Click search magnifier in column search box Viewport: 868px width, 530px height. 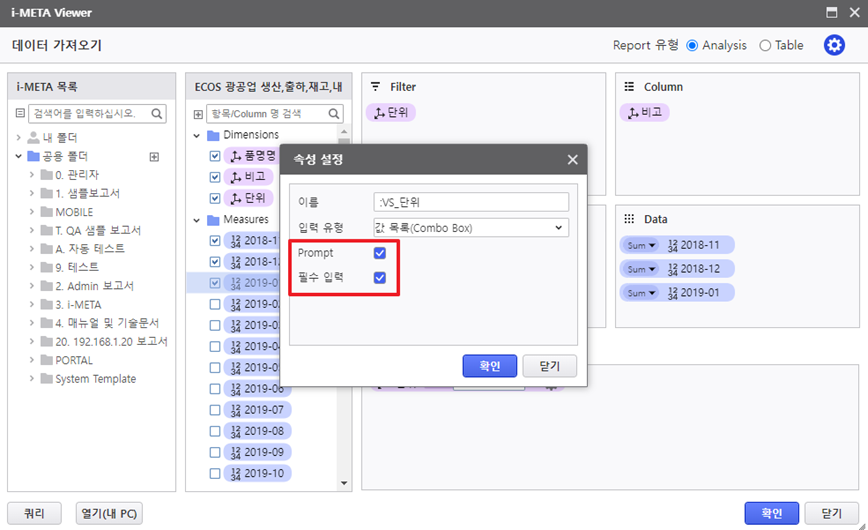tap(335, 114)
